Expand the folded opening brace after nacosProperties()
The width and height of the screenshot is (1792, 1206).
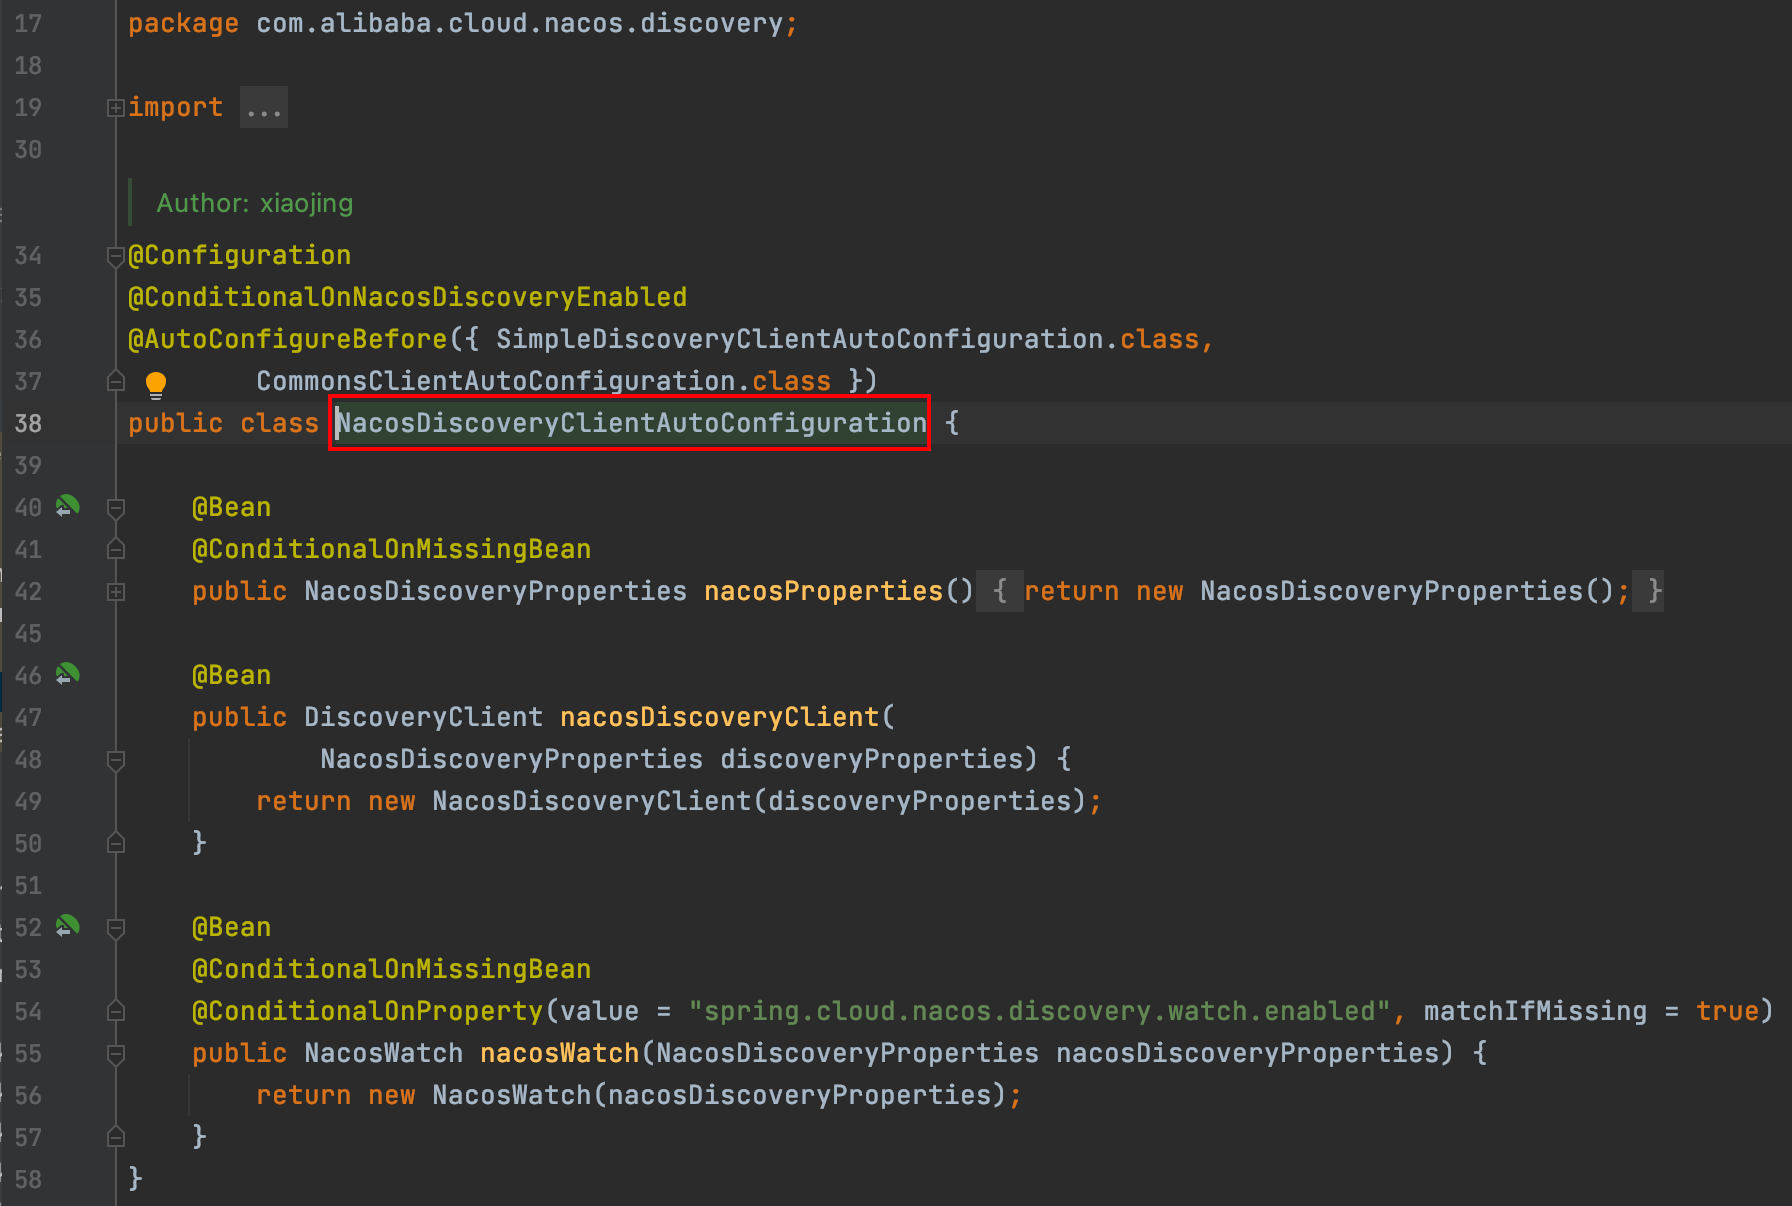[x=1000, y=591]
